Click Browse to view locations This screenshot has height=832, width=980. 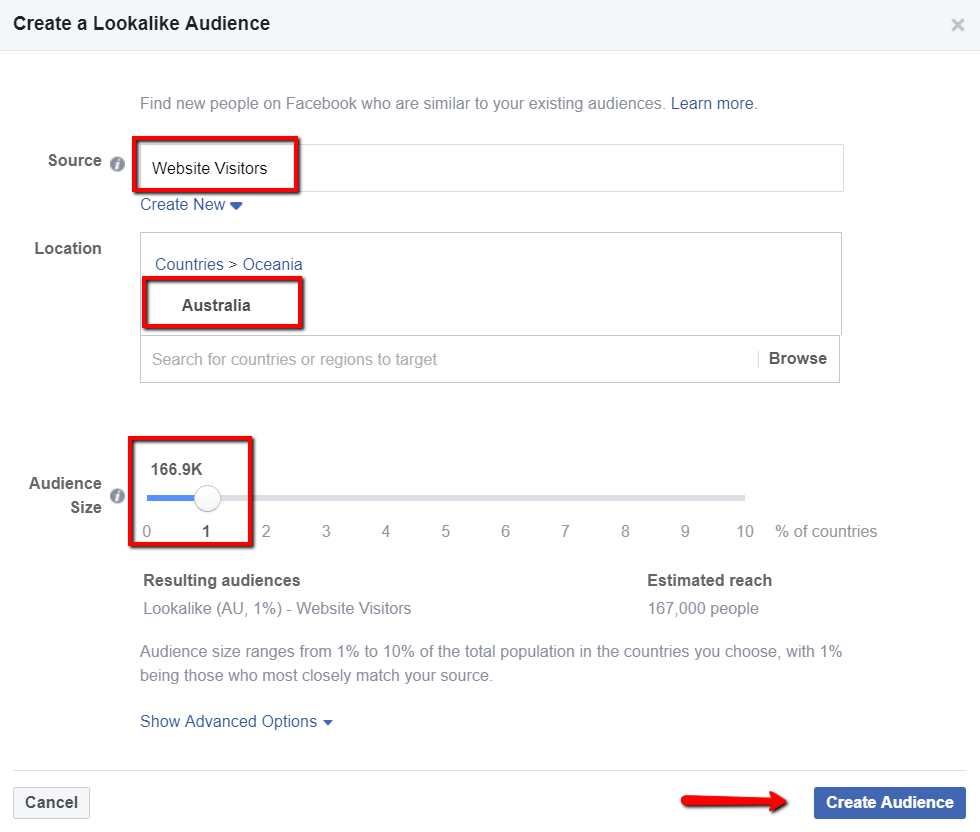click(x=797, y=359)
